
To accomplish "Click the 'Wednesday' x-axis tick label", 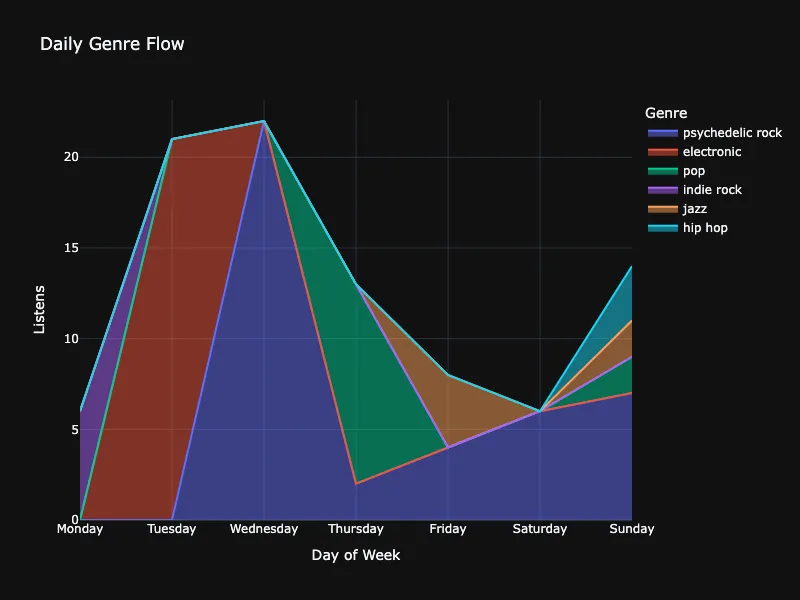I will (x=264, y=529).
